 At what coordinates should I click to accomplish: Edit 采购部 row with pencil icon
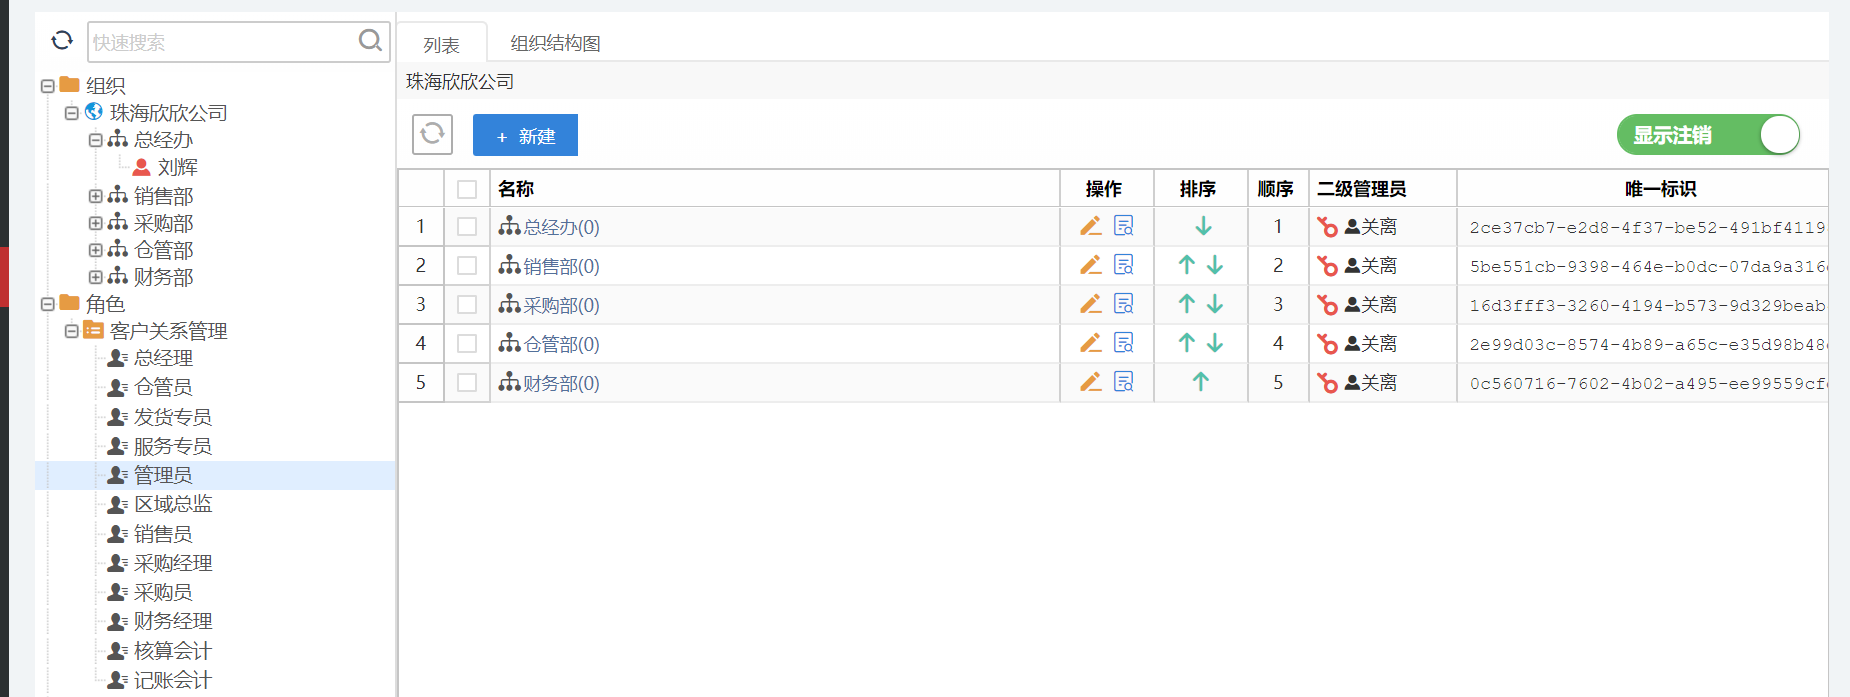[1091, 304]
